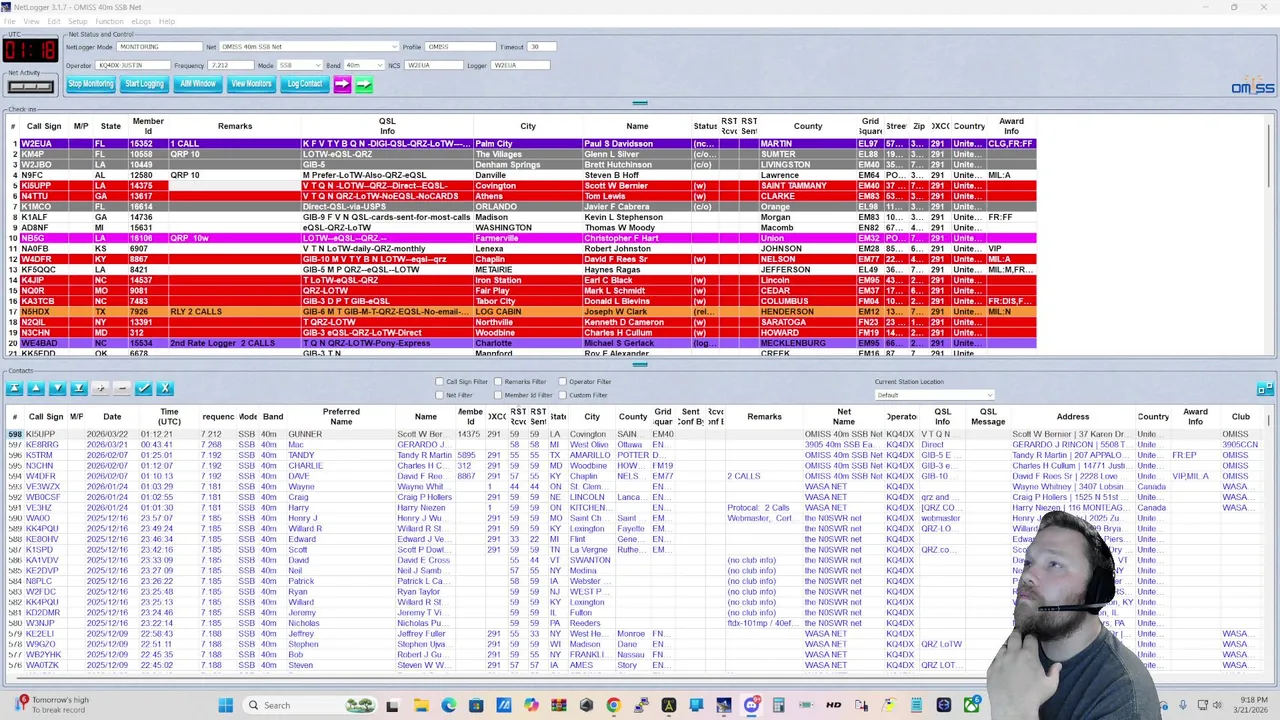1280x720 pixels.
Task: Open Current Station Location dropdown
Action: click(934, 395)
